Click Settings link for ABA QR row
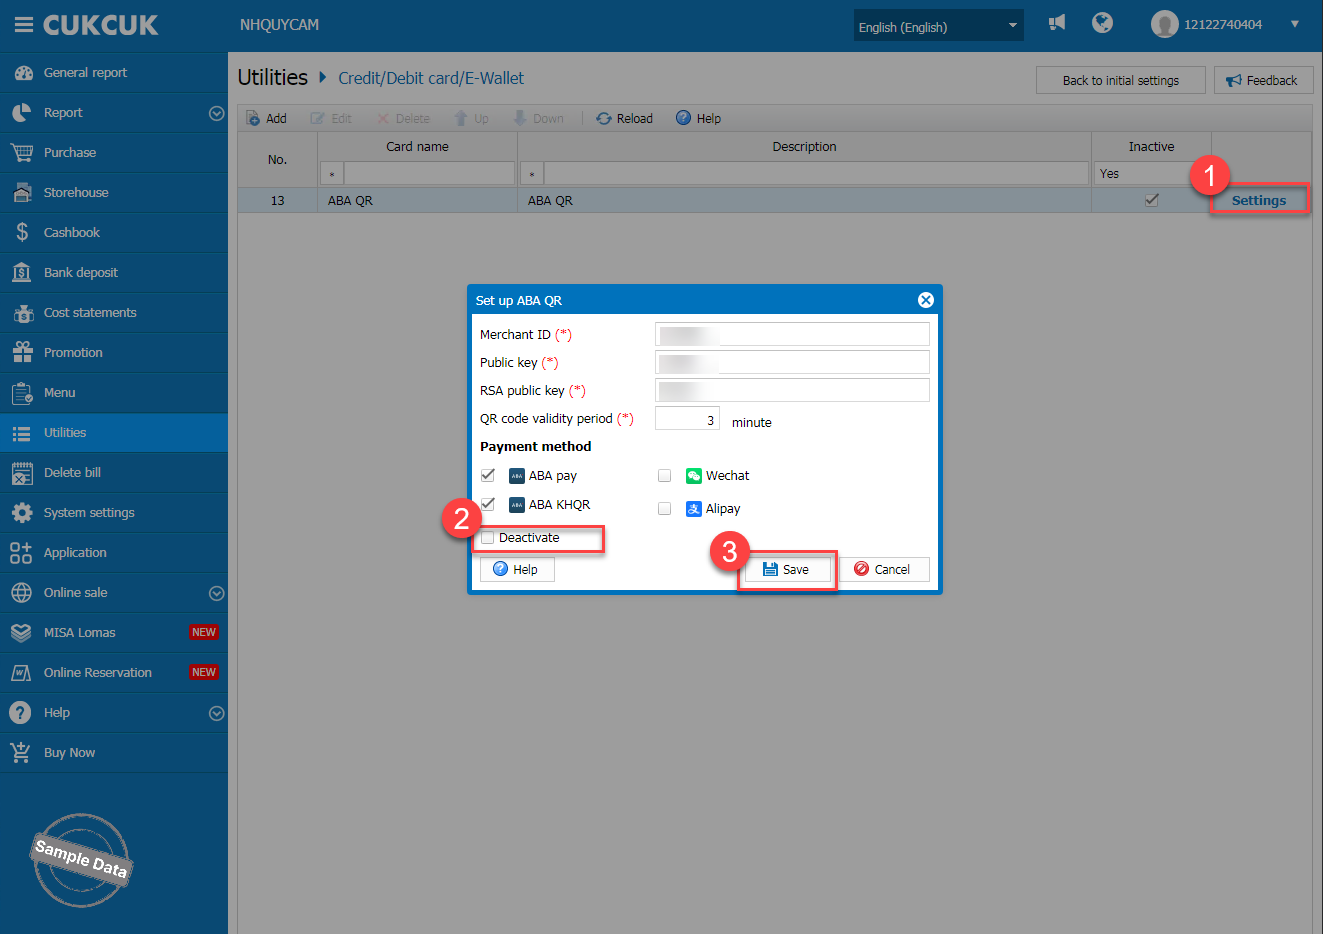 [x=1259, y=200]
